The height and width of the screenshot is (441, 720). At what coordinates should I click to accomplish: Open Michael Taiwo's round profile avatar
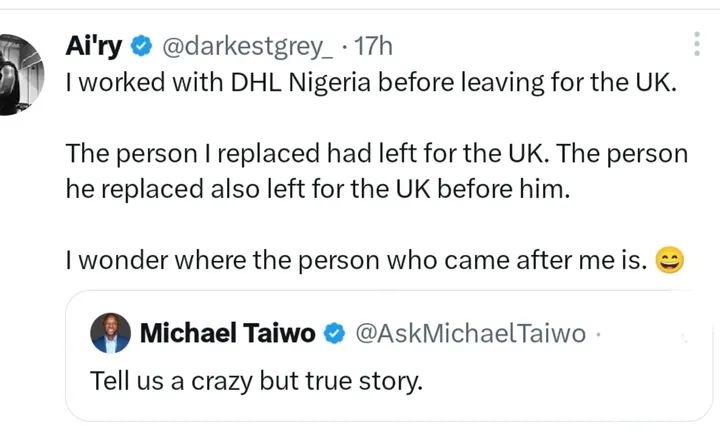pyautogui.click(x=110, y=333)
